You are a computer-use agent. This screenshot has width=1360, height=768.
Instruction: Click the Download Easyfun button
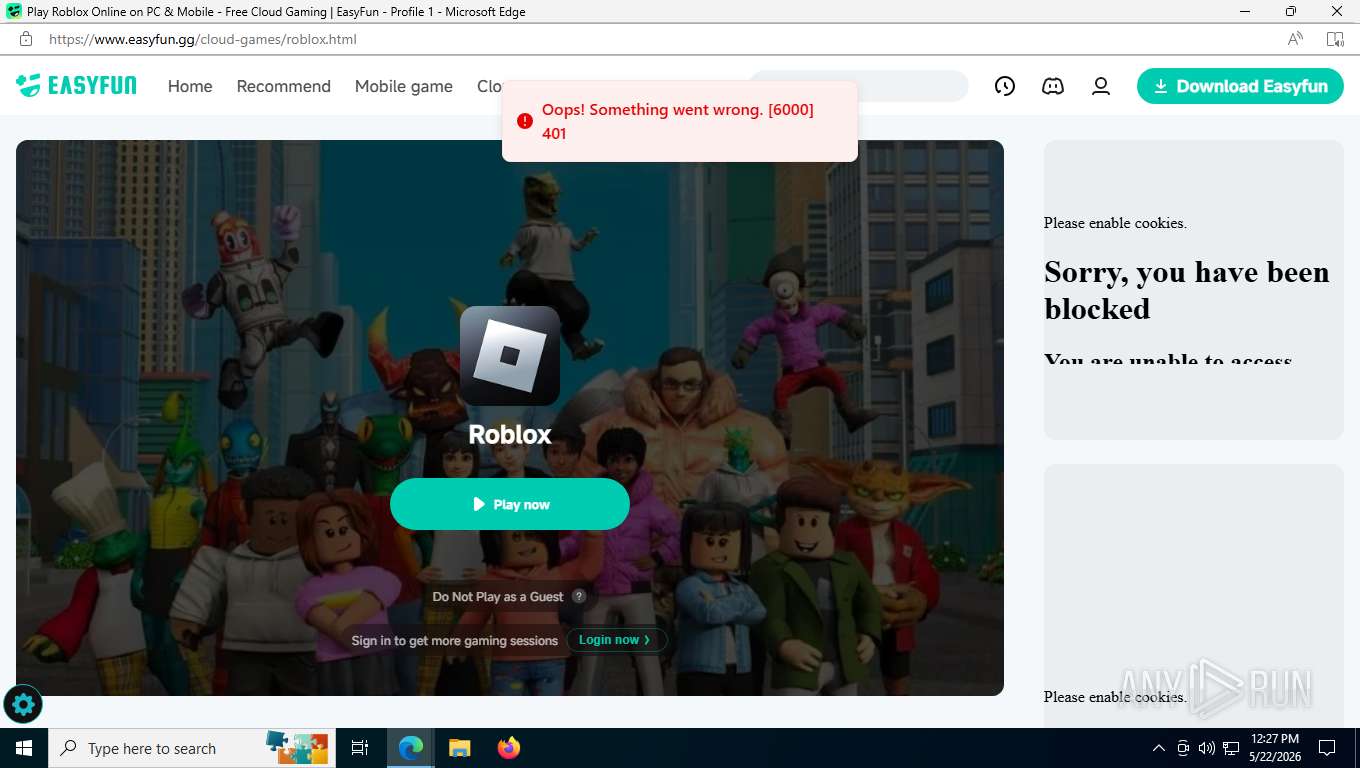[x=1240, y=86]
